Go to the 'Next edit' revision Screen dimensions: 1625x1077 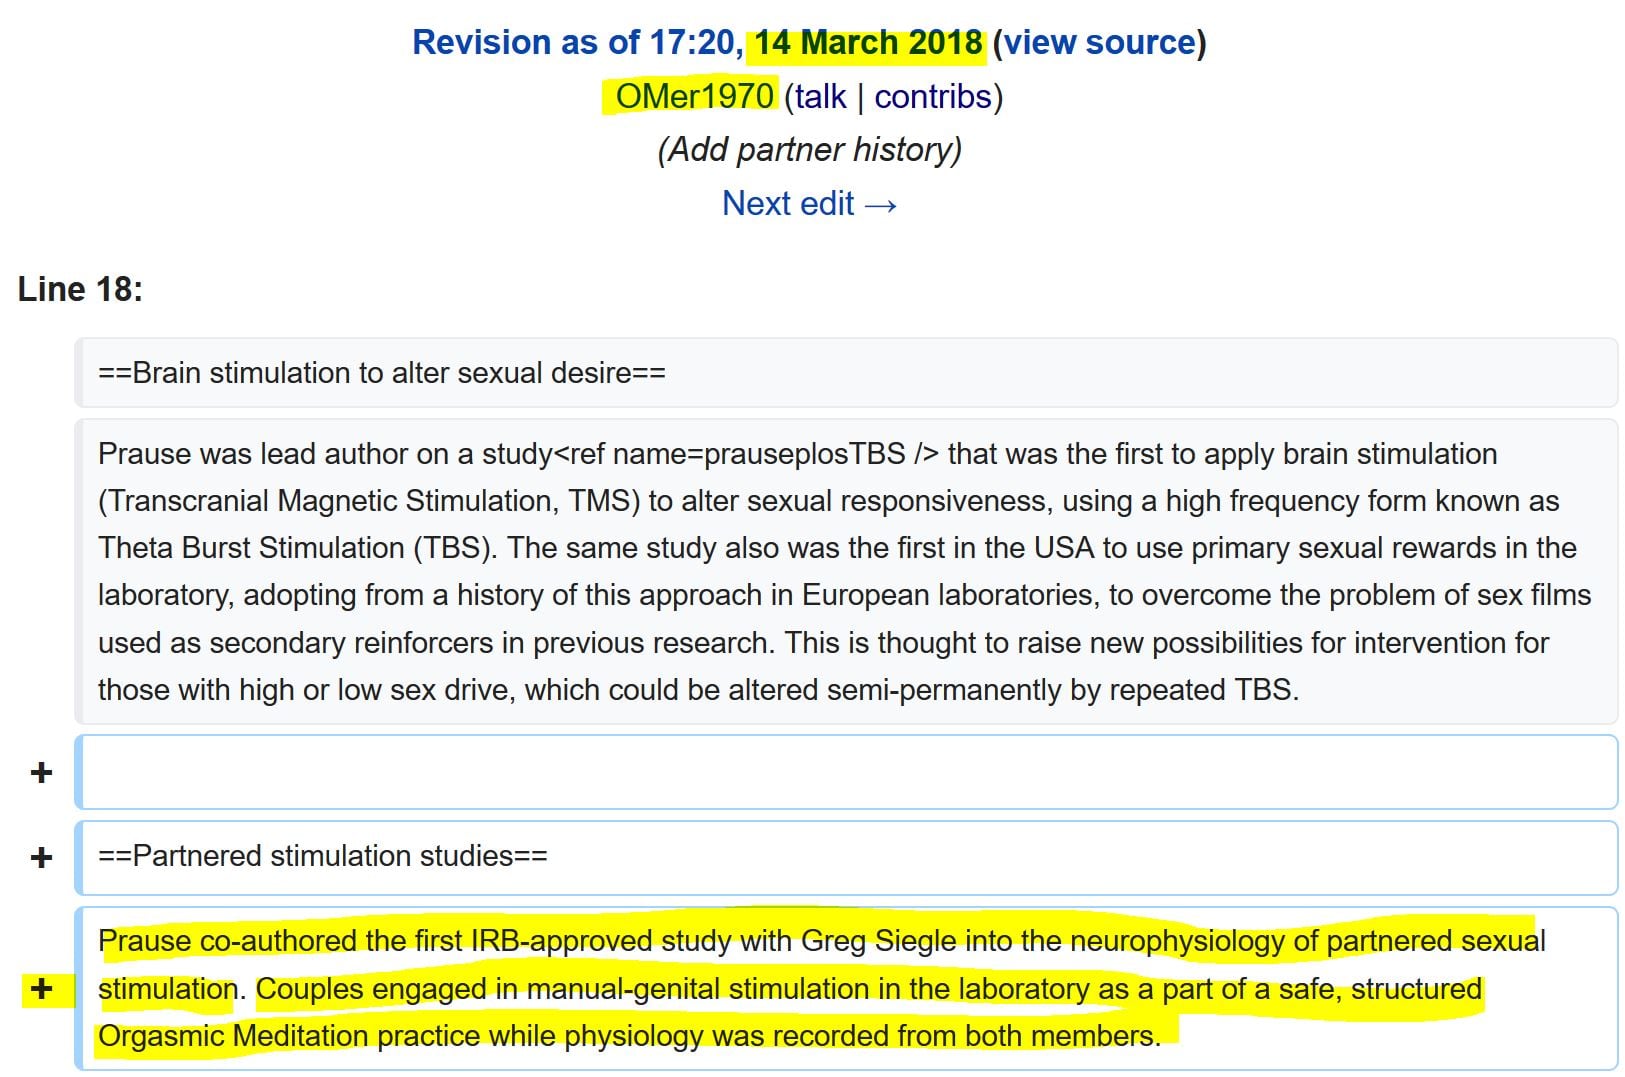tap(809, 204)
